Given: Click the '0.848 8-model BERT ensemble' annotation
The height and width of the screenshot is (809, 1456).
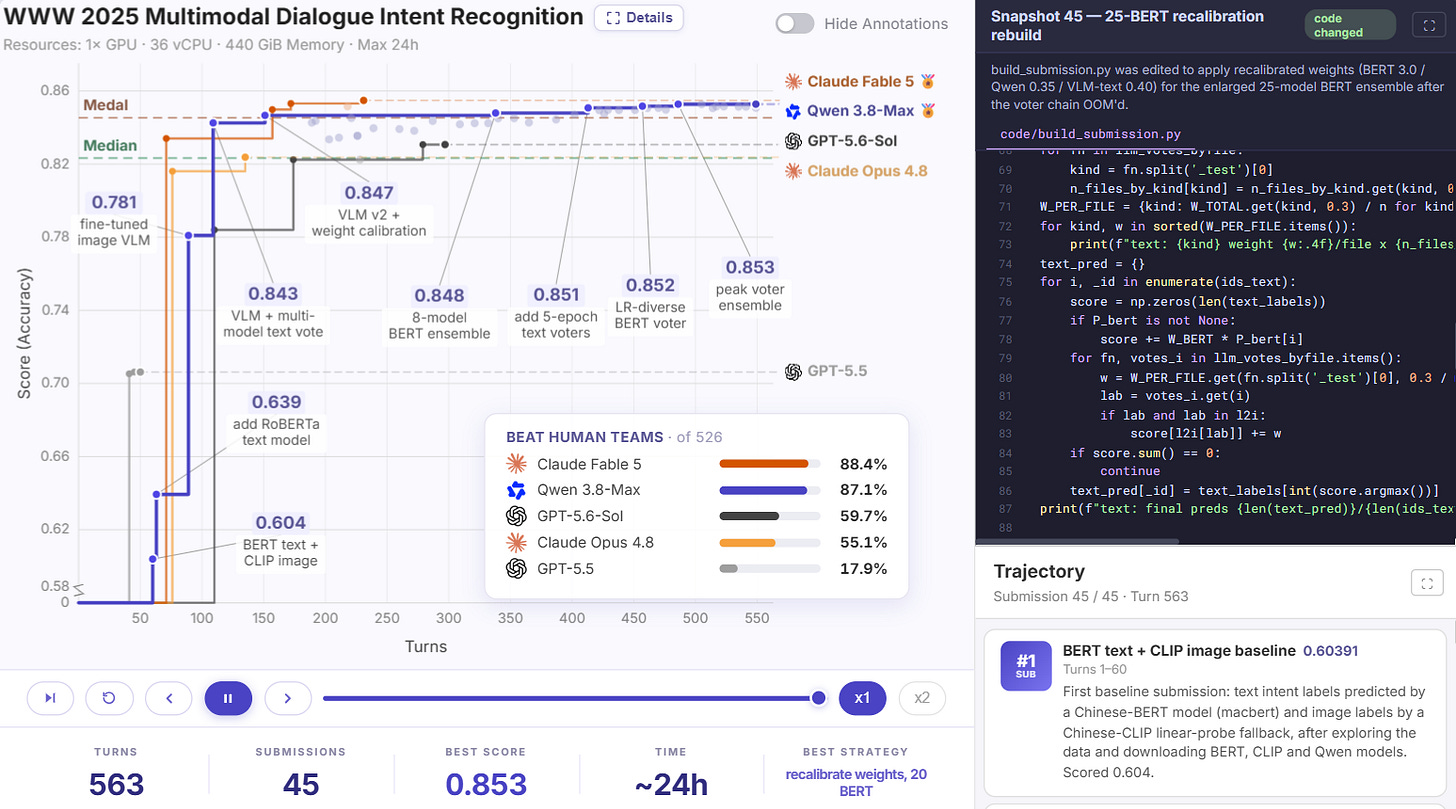Looking at the screenshot, I should coord(440,314).
